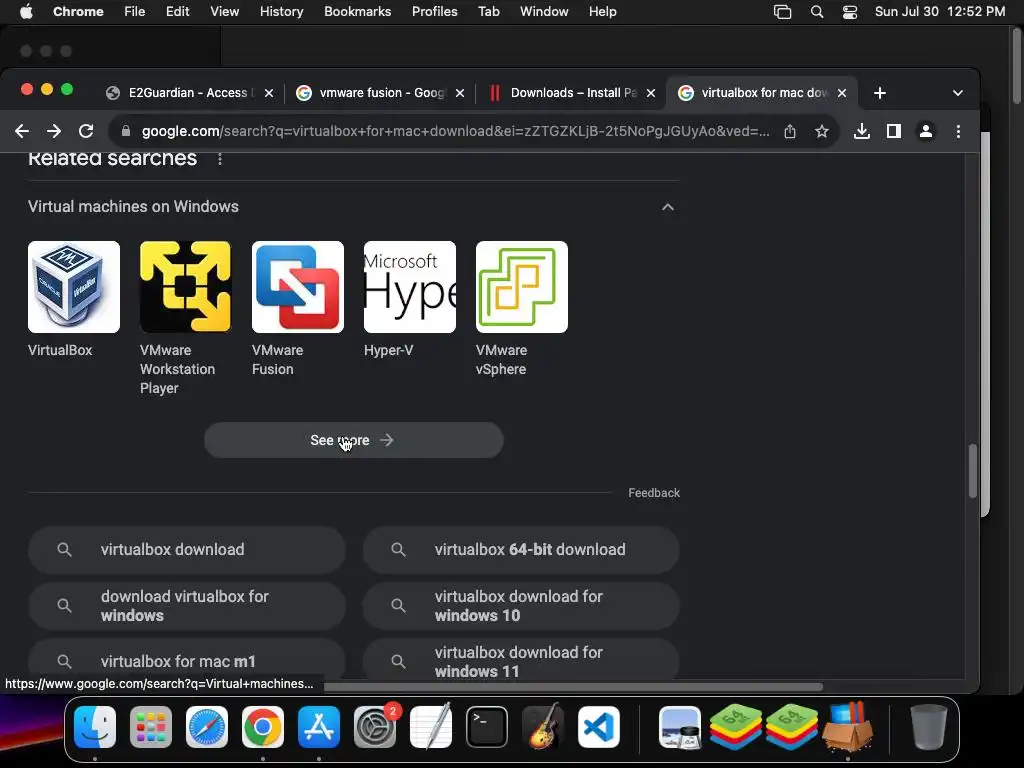Open the Window menu

pos(544,12)
